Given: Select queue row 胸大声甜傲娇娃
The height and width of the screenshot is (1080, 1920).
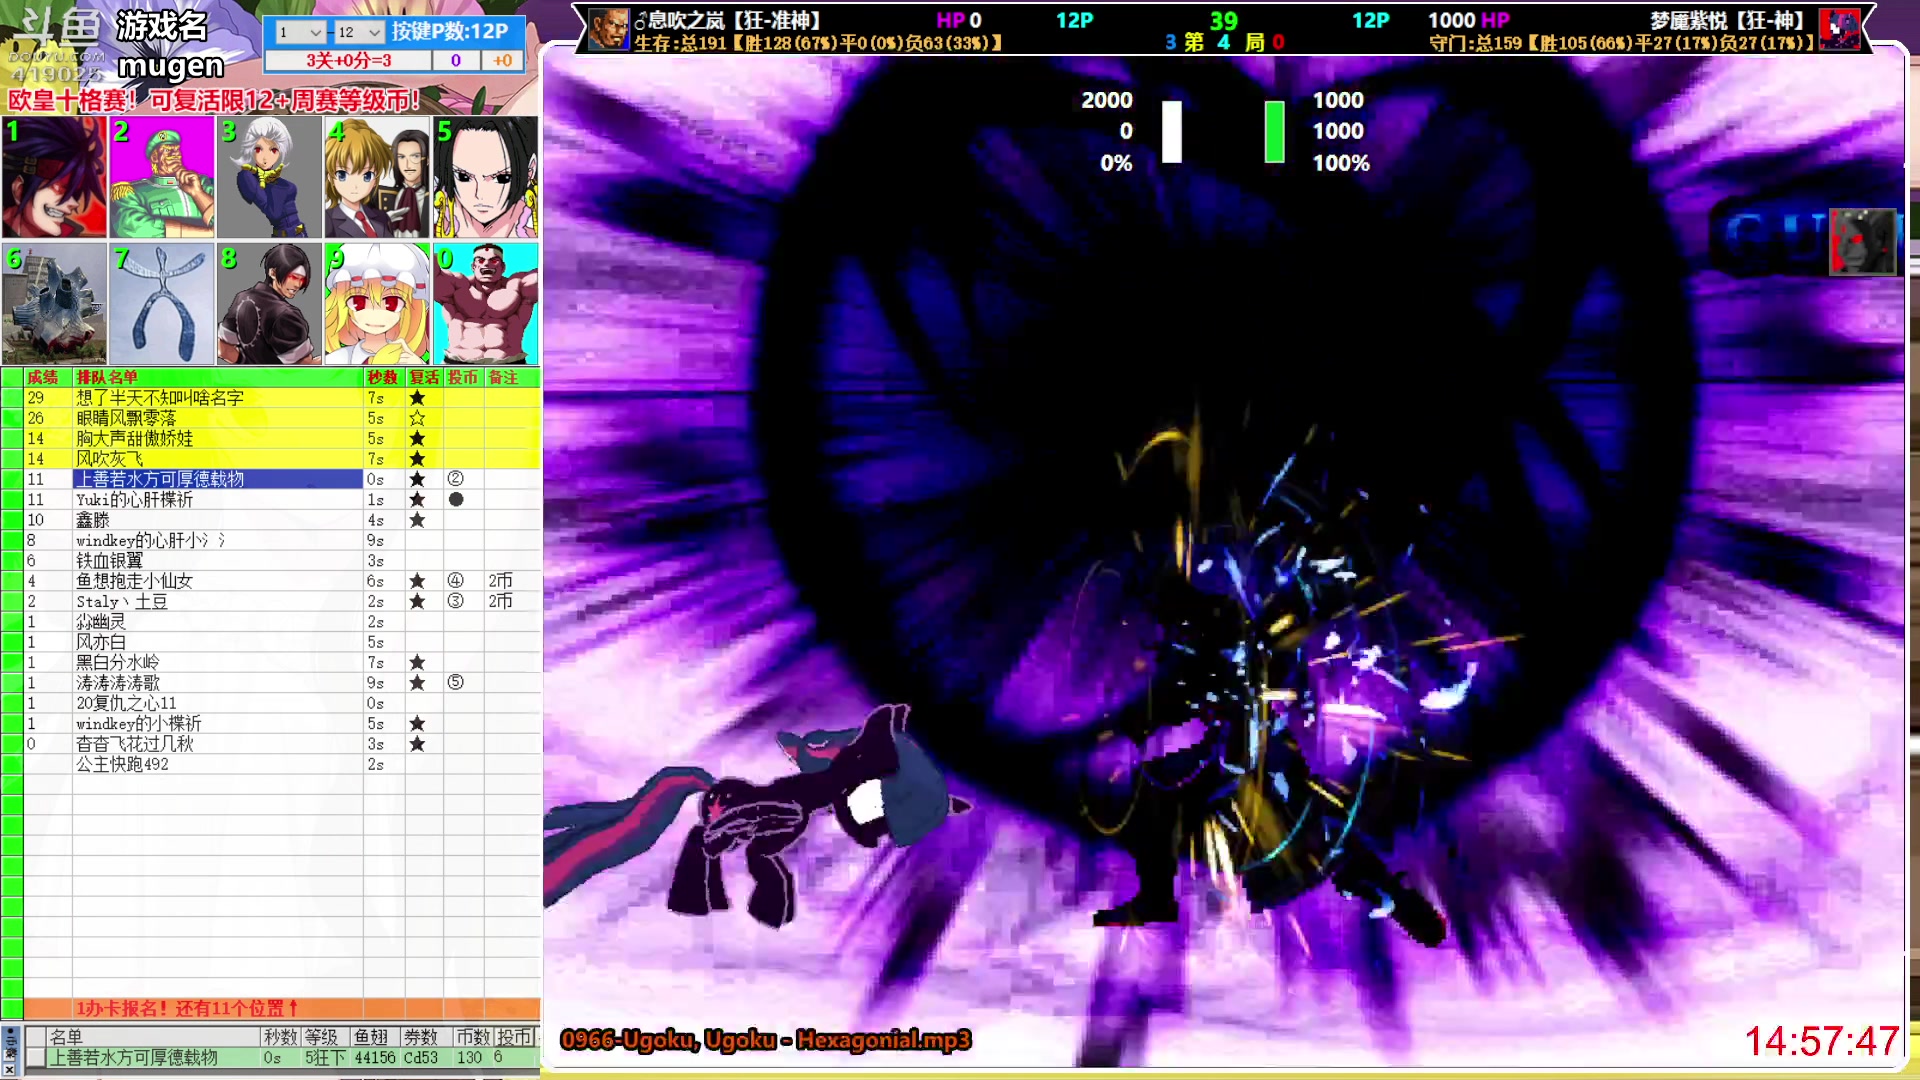Looking at the screenshot, I should [282, 438].
